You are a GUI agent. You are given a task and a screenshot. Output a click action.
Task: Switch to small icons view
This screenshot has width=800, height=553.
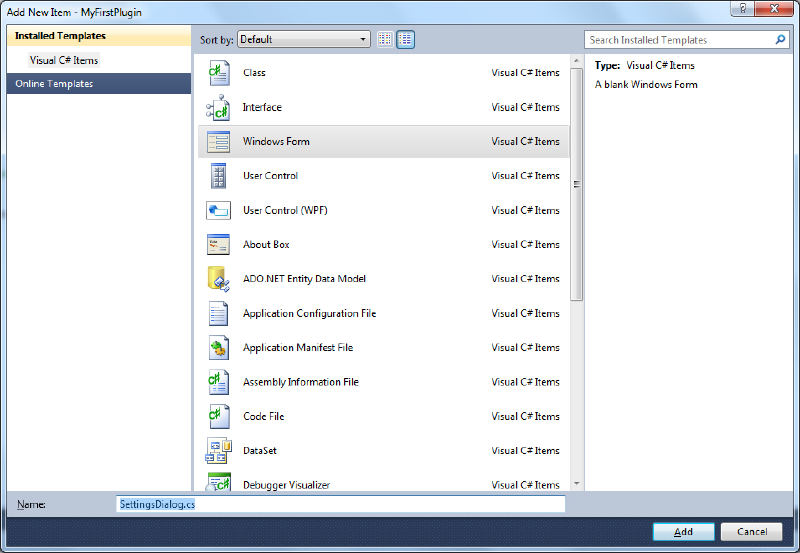pos(385,39)
